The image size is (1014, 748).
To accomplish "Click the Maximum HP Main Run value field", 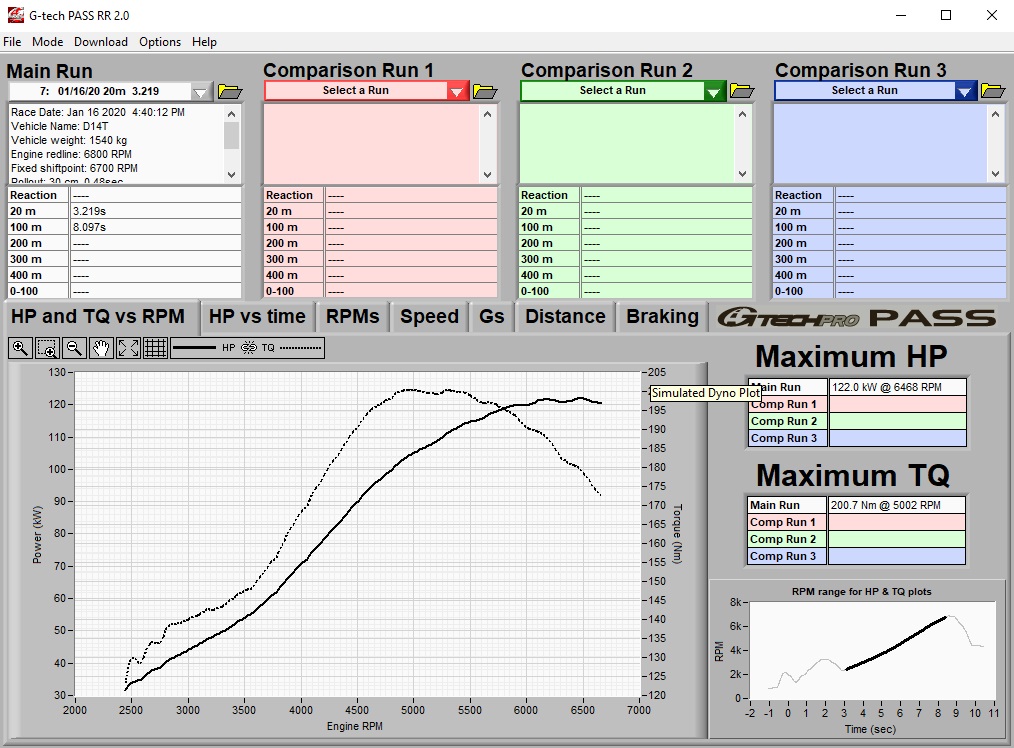I will coord(897,387).
